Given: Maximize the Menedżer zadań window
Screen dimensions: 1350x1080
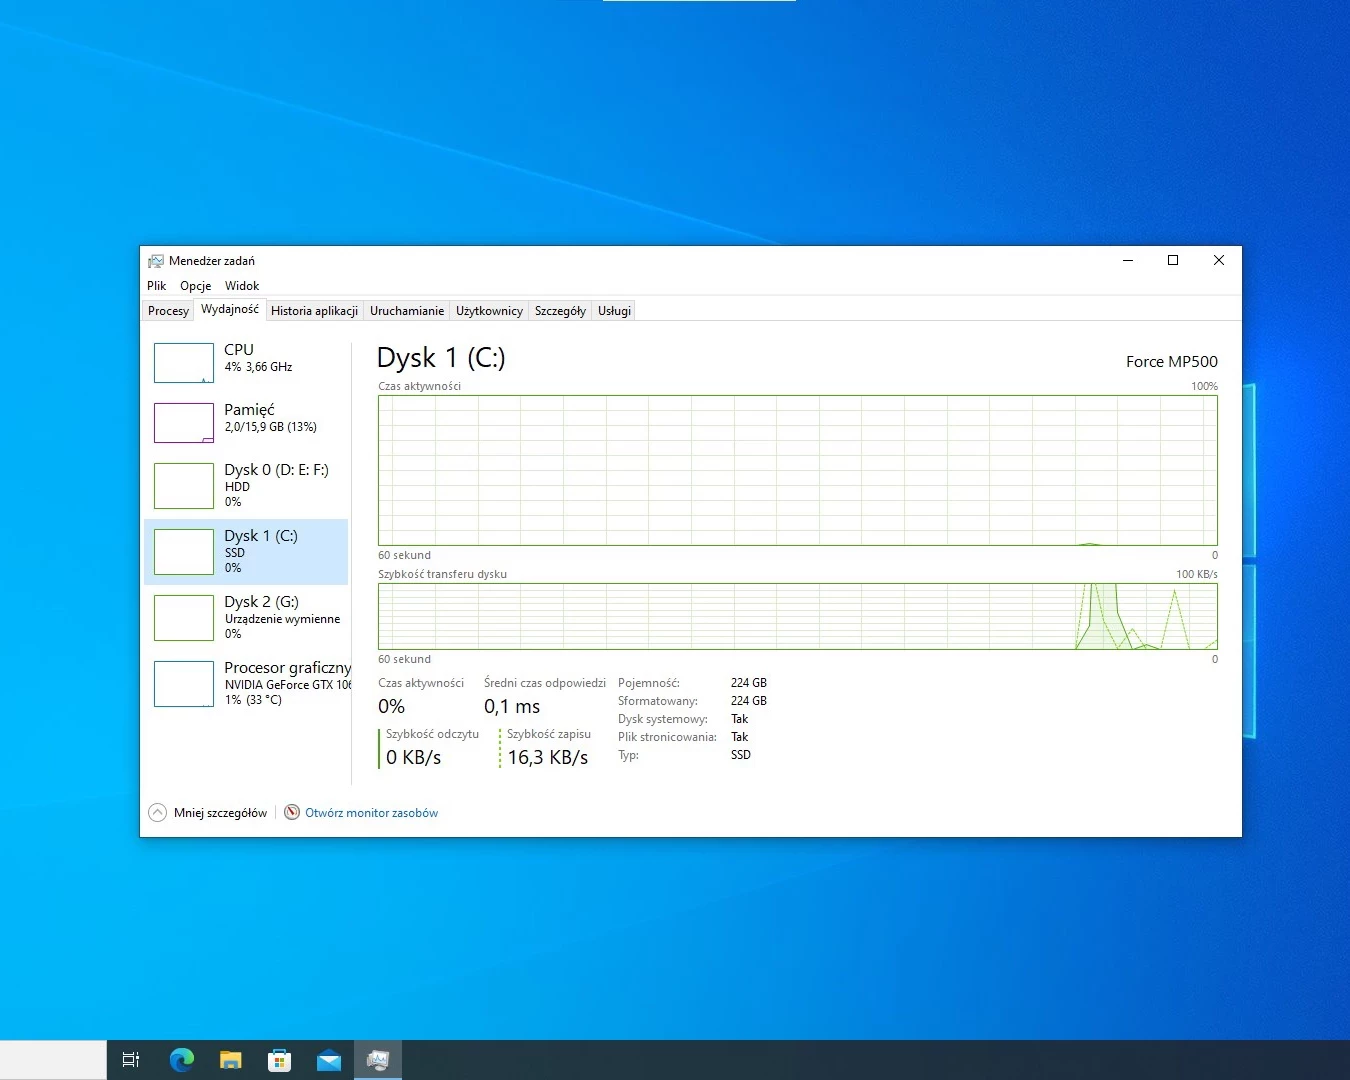Looking at the screenshot, I should click(1173, 260).
